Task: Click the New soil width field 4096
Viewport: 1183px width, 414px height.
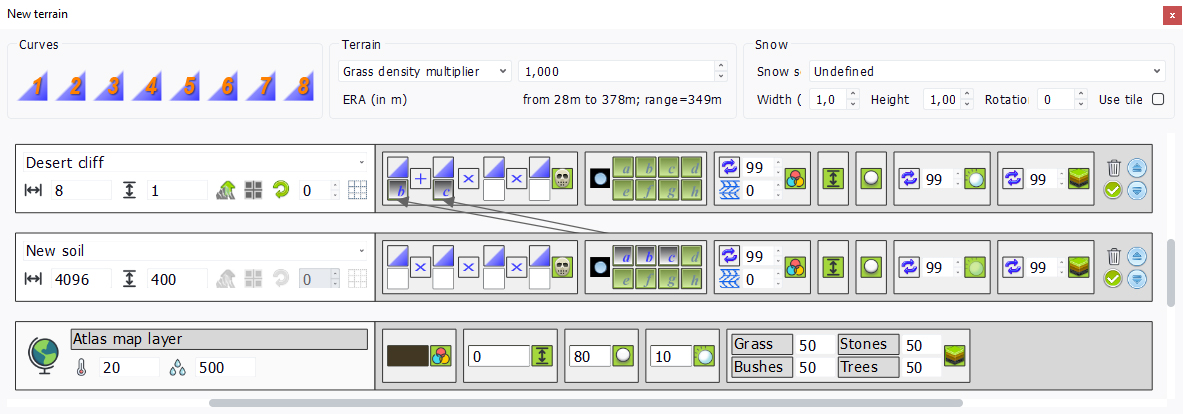Action: pyautogui.click(x=82, y=279)
